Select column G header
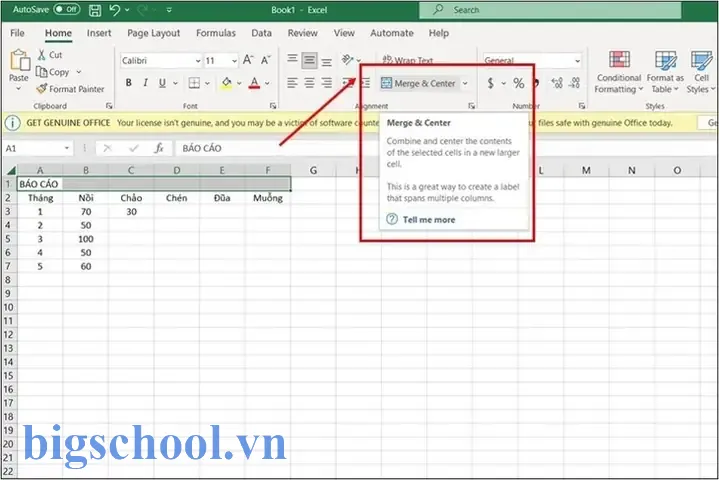Viewport: 719px width, 480px height. [x=313, y=171]
